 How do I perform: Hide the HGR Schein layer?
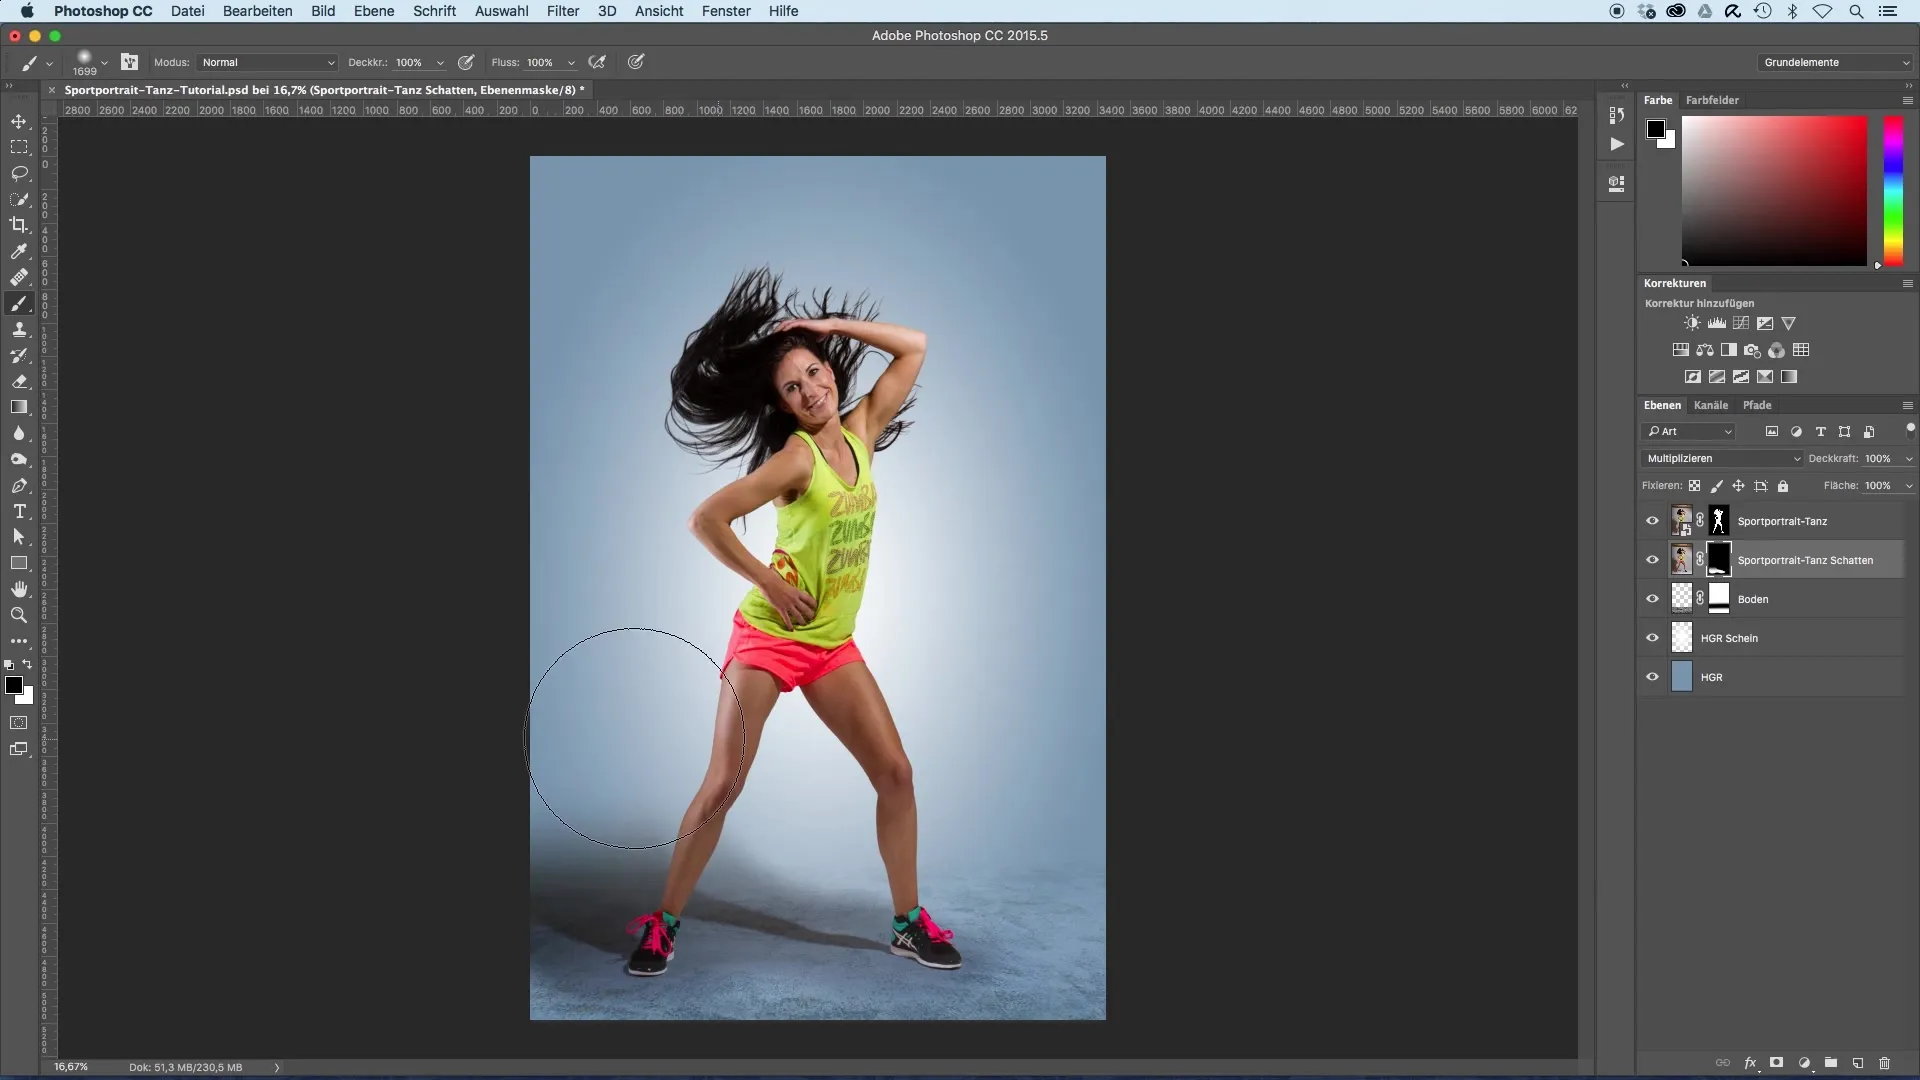[x=1652, y=638]
